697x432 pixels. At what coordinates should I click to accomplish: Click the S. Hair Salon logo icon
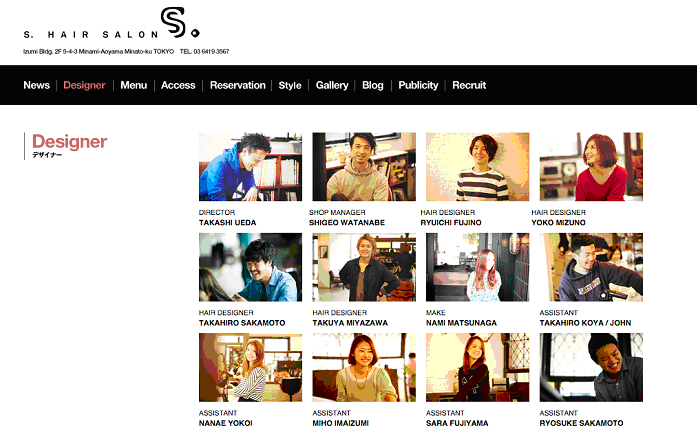(x=180, y=25)
